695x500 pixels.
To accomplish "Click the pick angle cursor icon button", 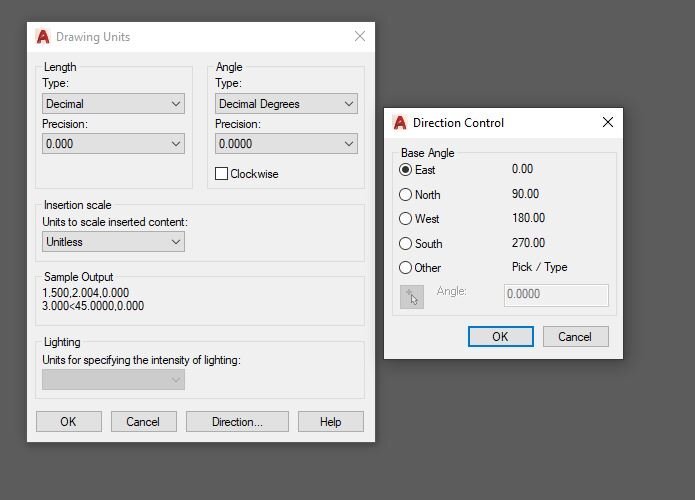I will 412,297.
